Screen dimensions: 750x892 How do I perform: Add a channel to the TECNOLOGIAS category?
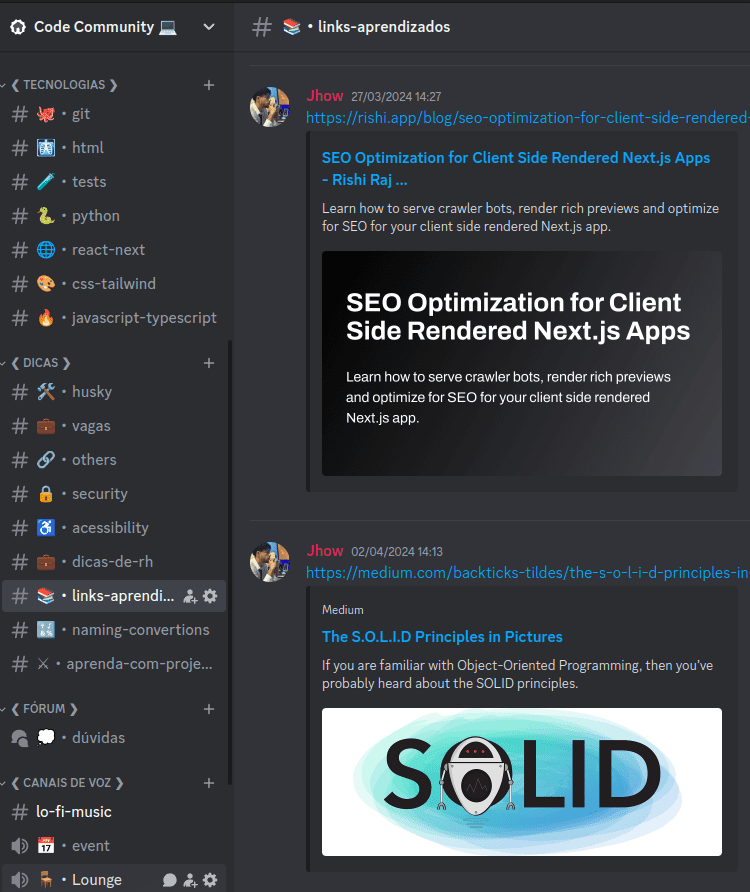tap(209, 85)
